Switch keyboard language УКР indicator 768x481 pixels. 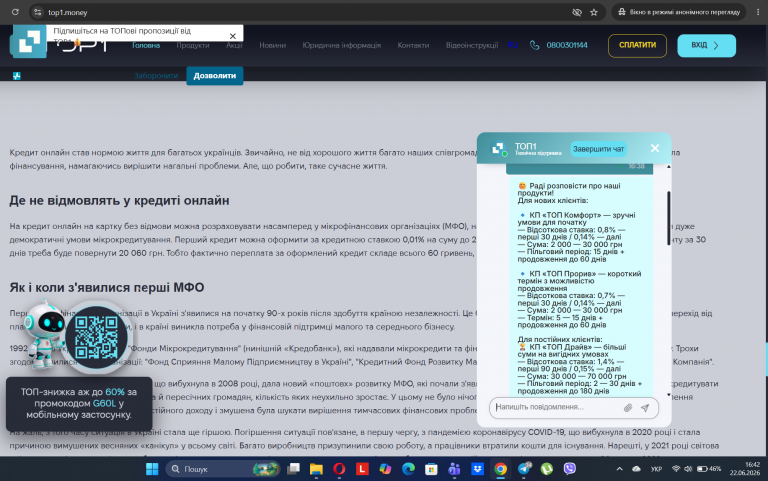coord(656,469)
